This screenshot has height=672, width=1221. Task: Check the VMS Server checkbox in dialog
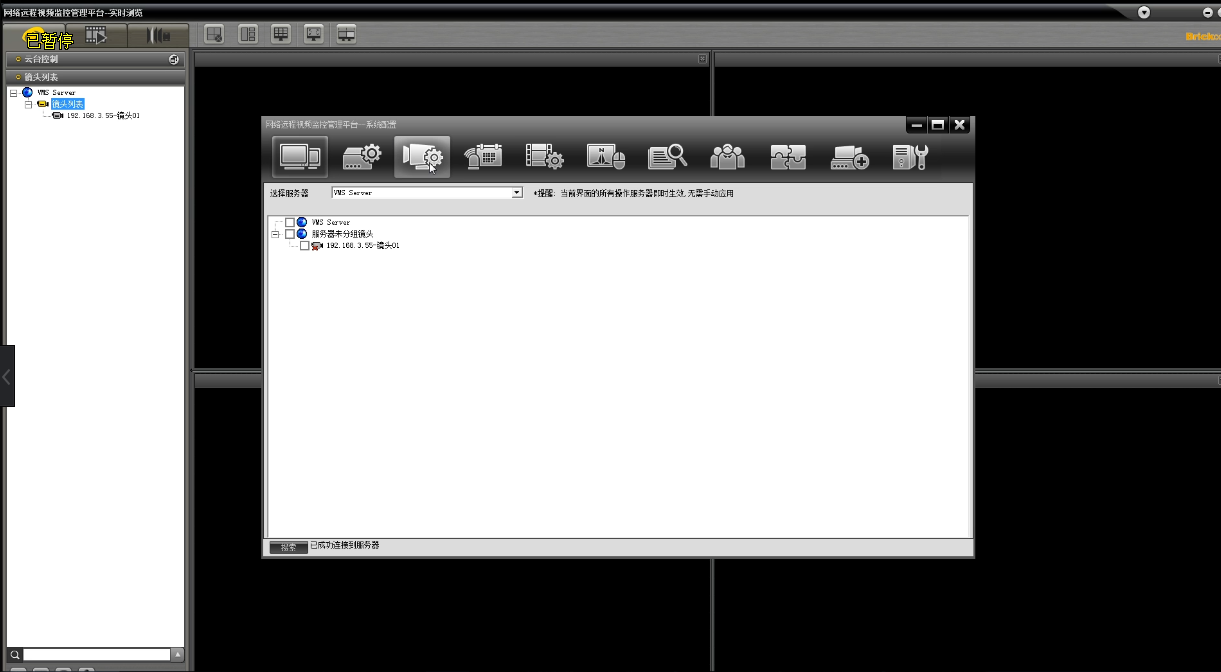tap(290, 222)
